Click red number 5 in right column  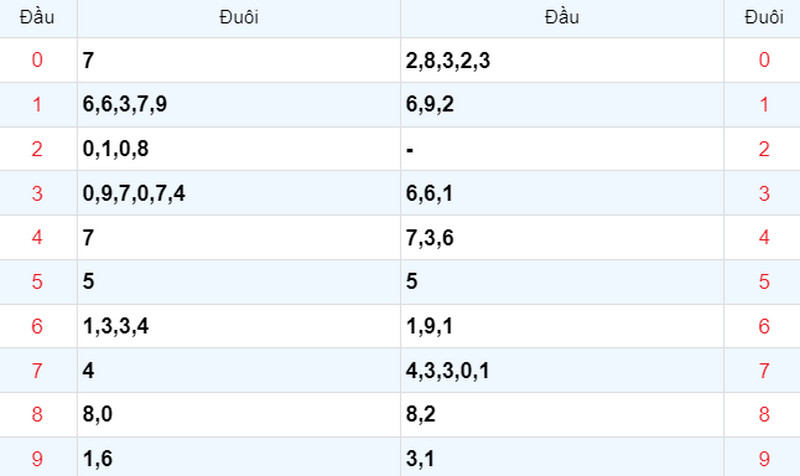[x=764, y=282]
